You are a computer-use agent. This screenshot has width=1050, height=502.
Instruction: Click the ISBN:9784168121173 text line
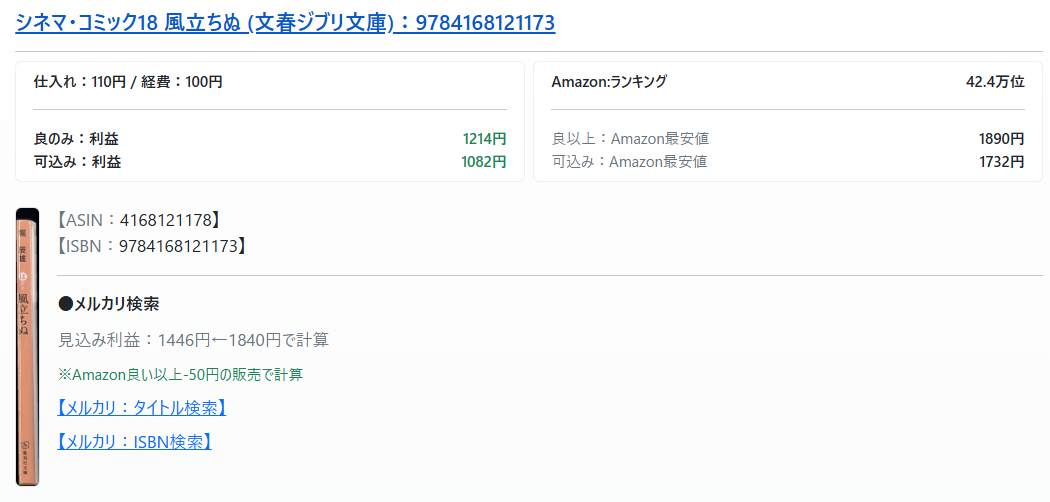152,245
